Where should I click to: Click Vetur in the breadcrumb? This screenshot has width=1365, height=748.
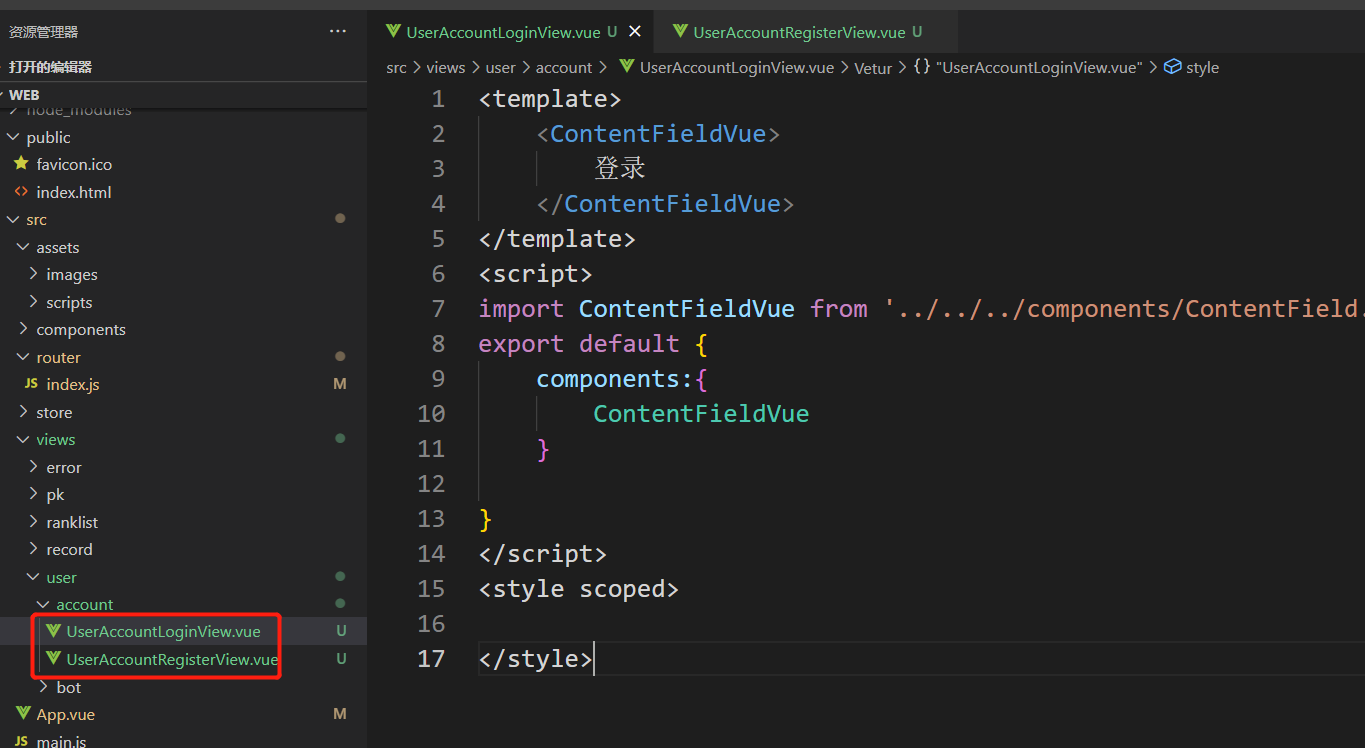point(873,68)
